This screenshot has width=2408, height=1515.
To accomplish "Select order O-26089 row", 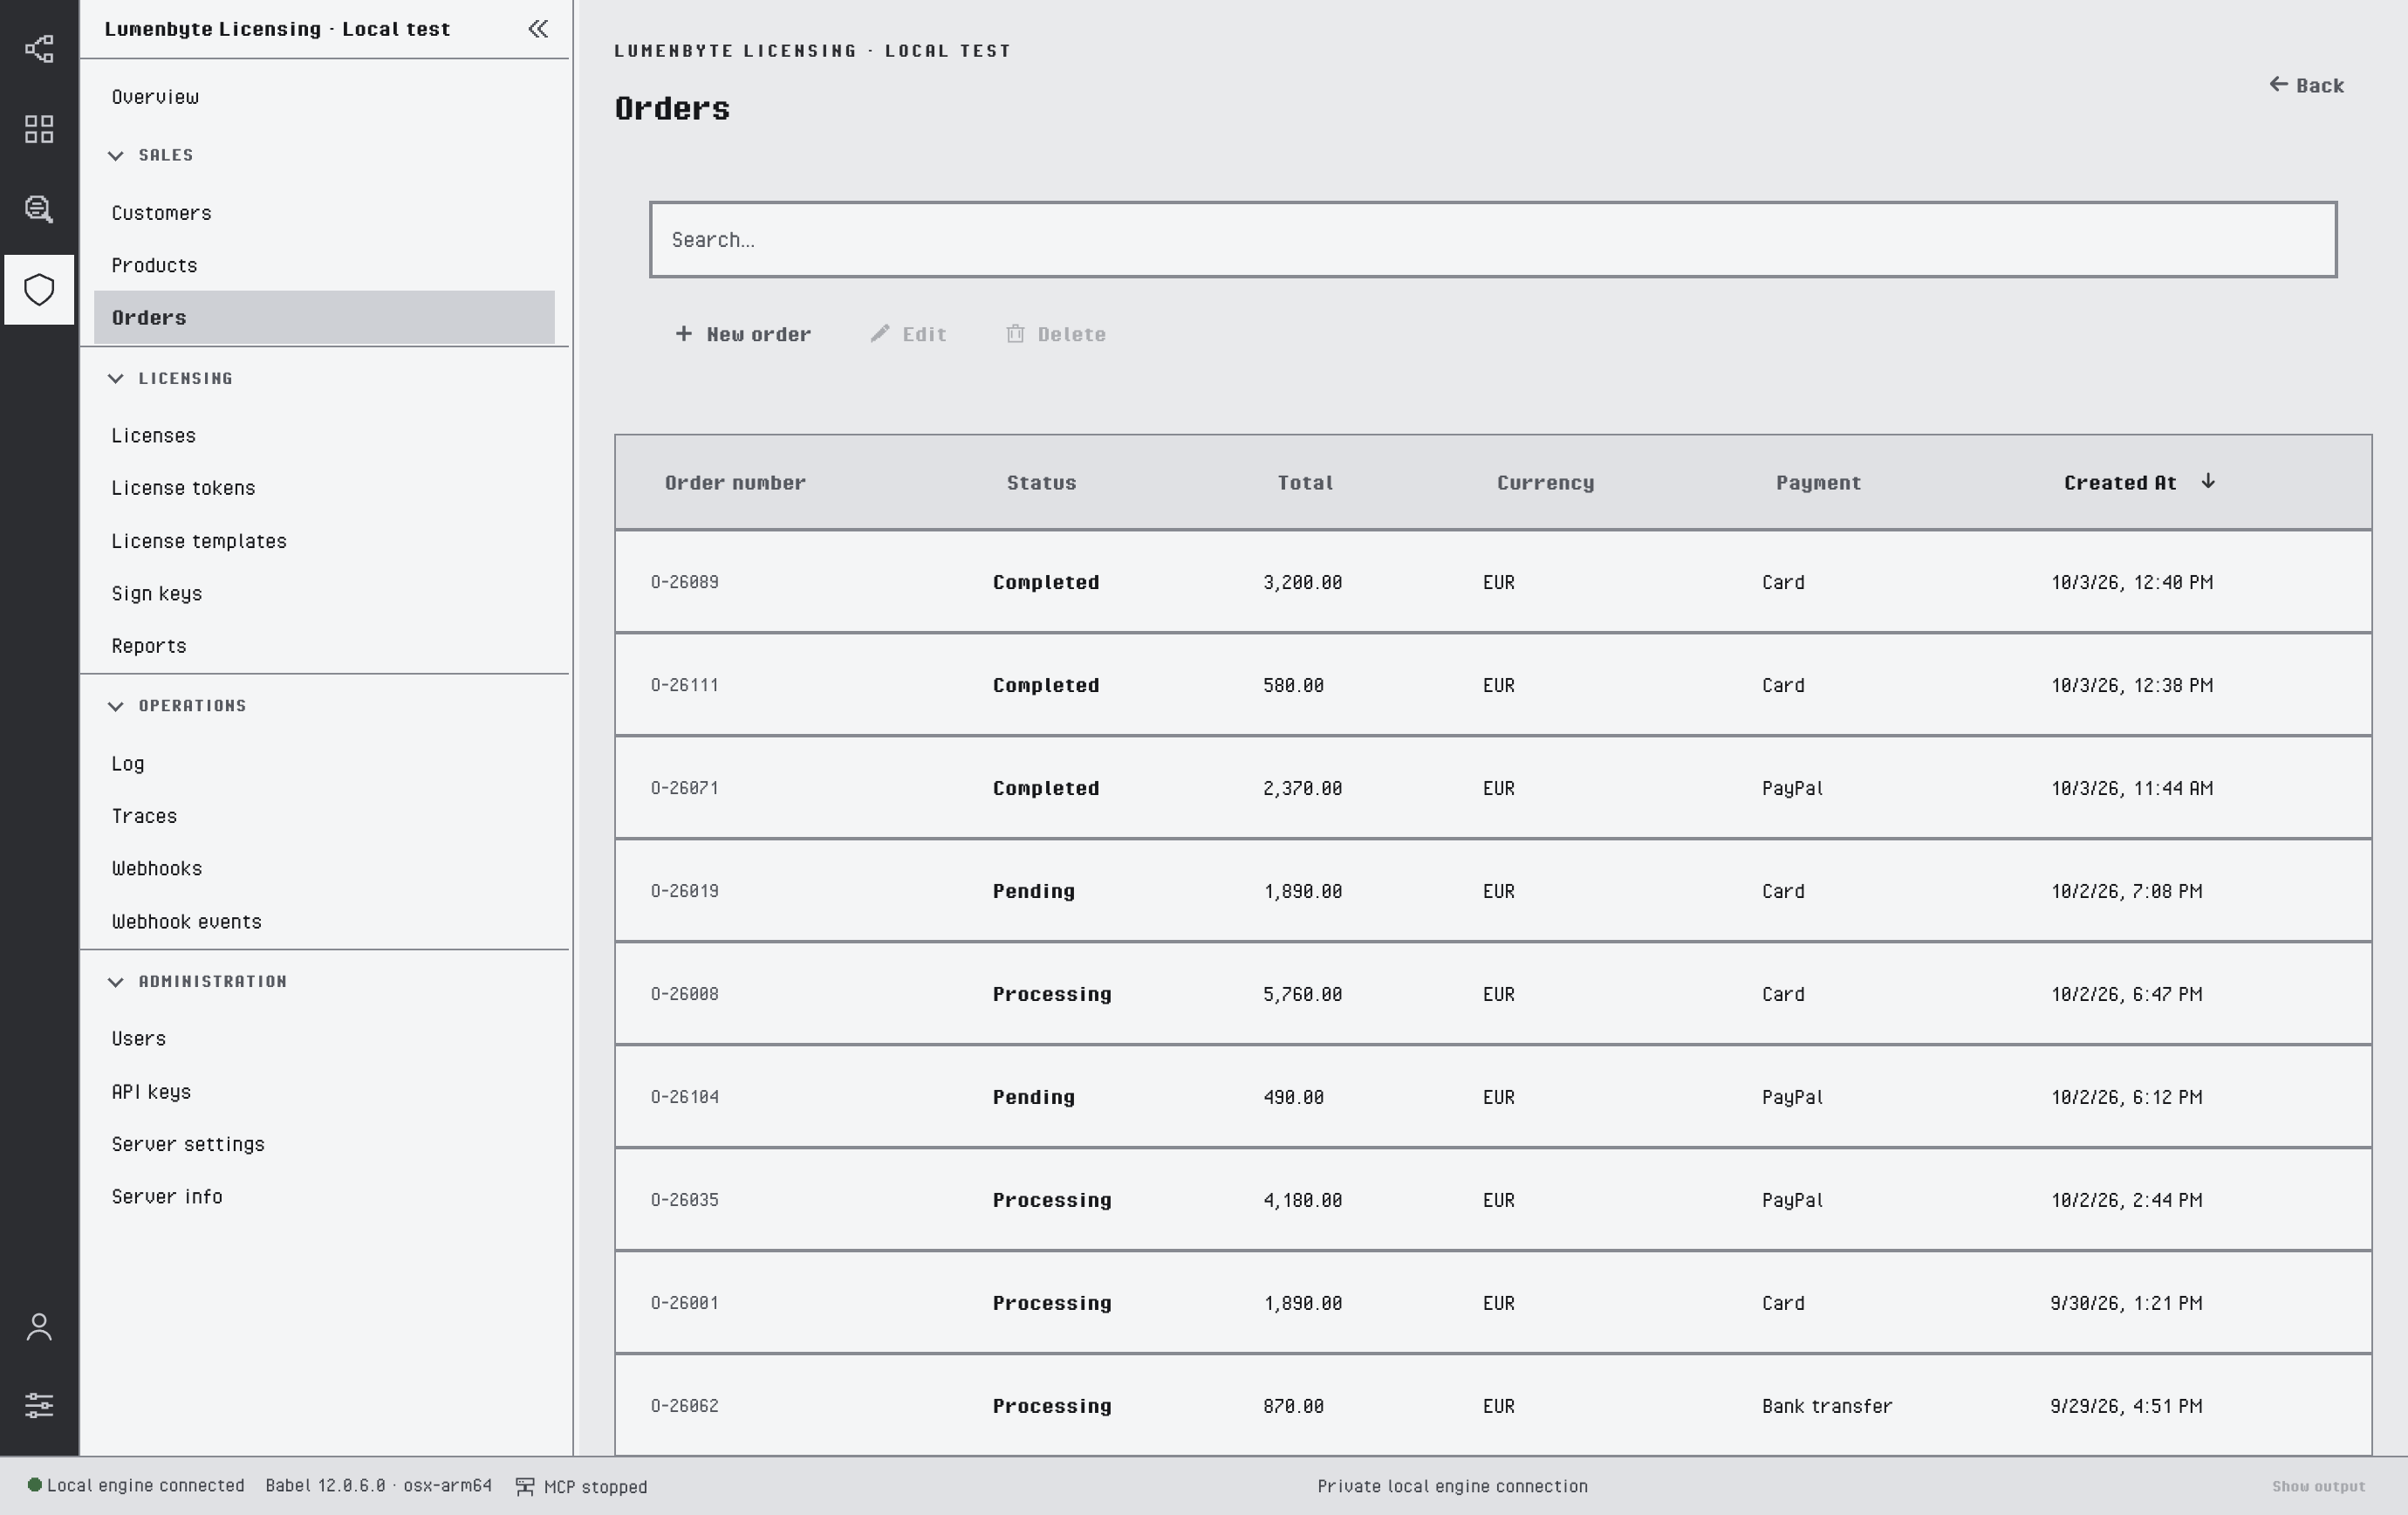I will [1493, 582].
